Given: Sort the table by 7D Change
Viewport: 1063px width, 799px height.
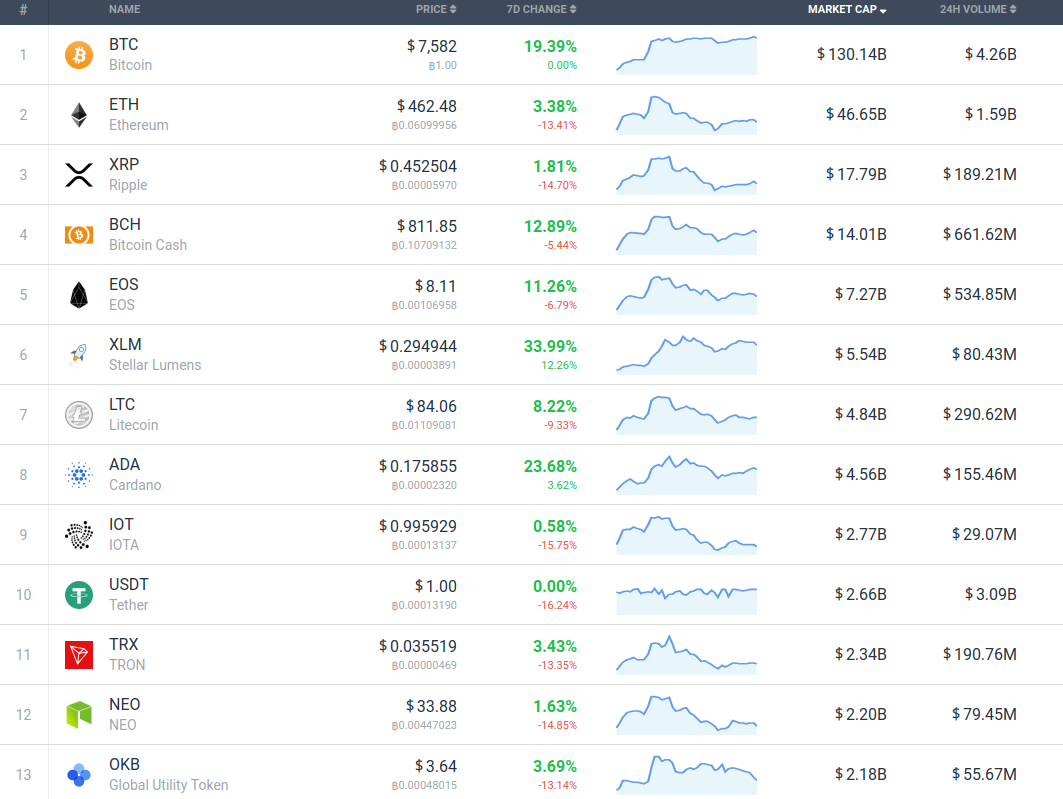Looking at the screenshot, I should 541,9.
